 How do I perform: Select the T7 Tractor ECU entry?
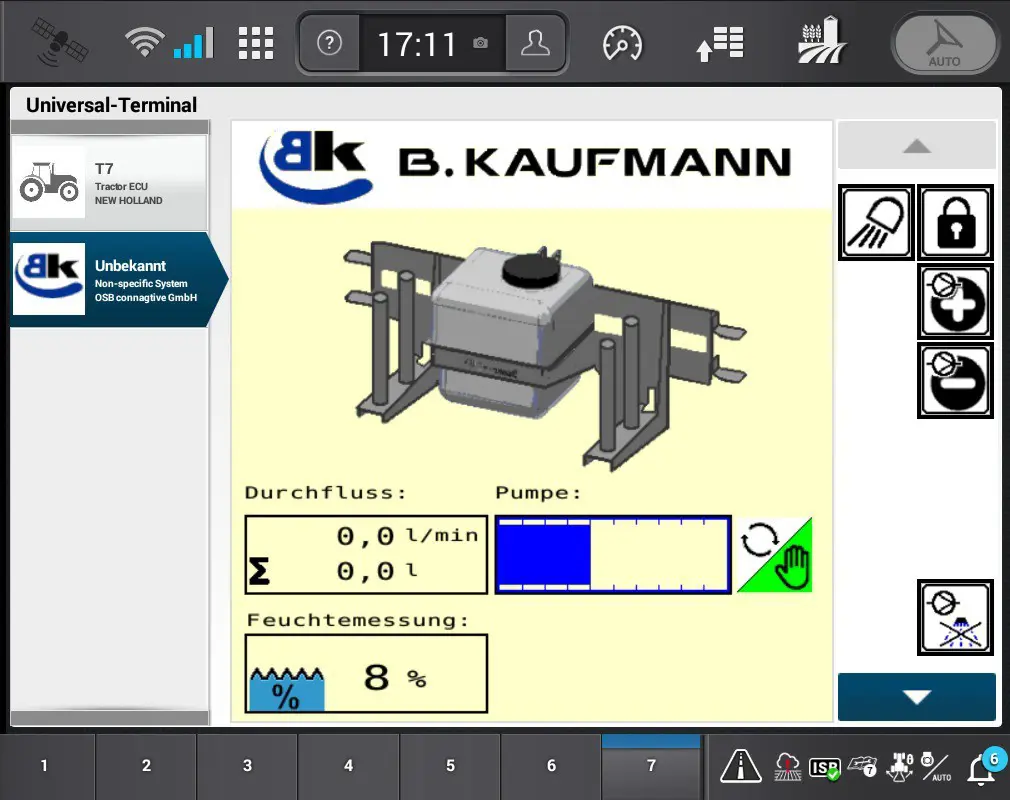click(109, 183)
